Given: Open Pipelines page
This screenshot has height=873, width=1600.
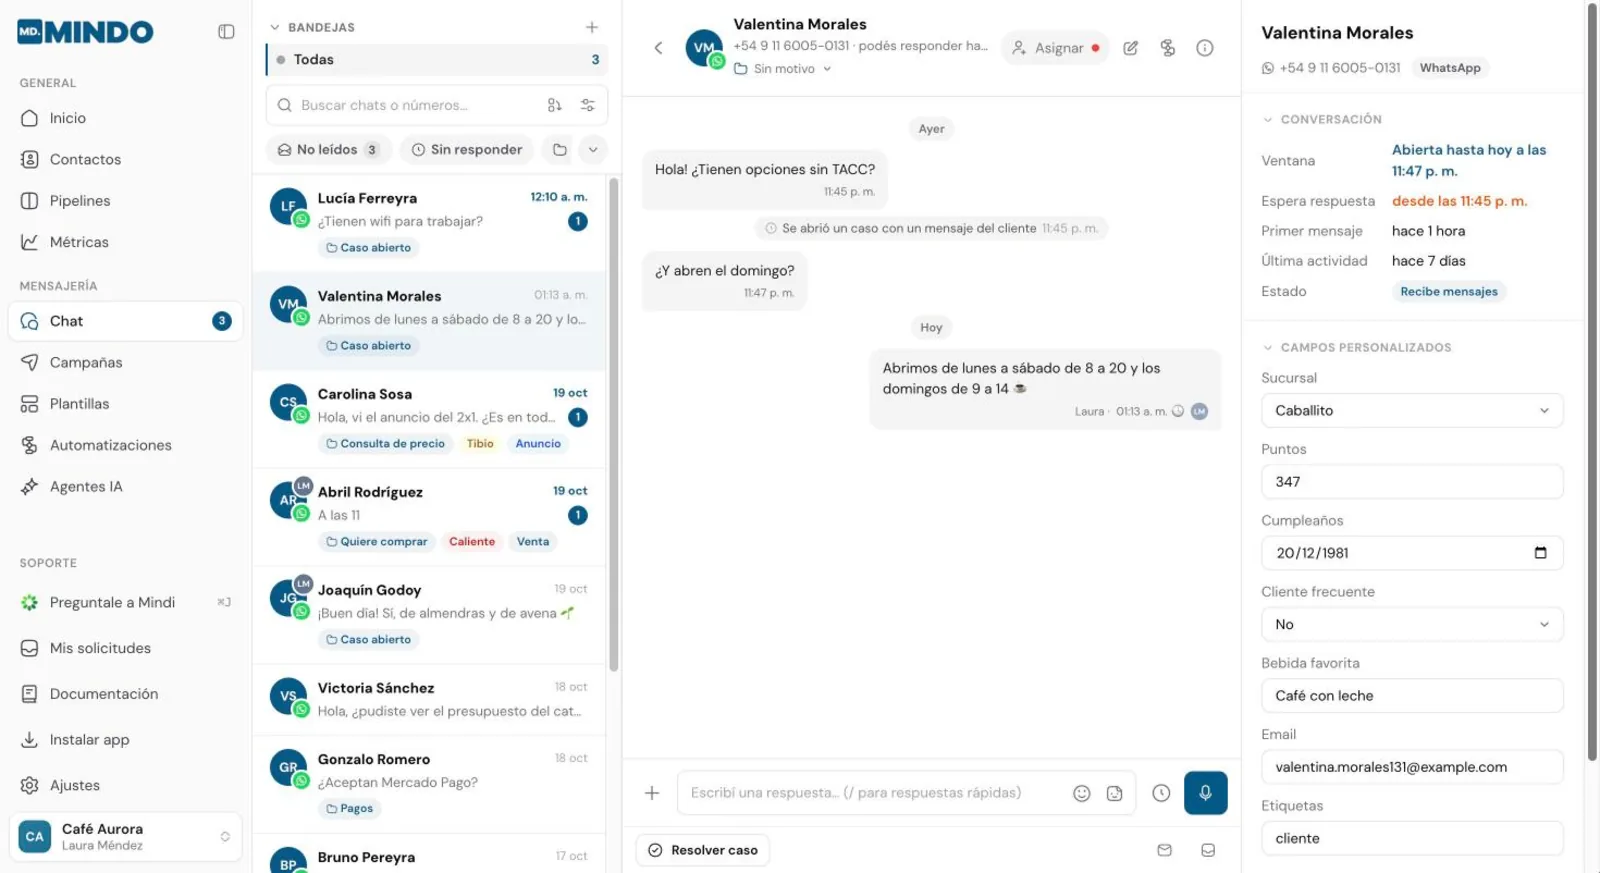Looking at the screenshot, I should (126, 201).
